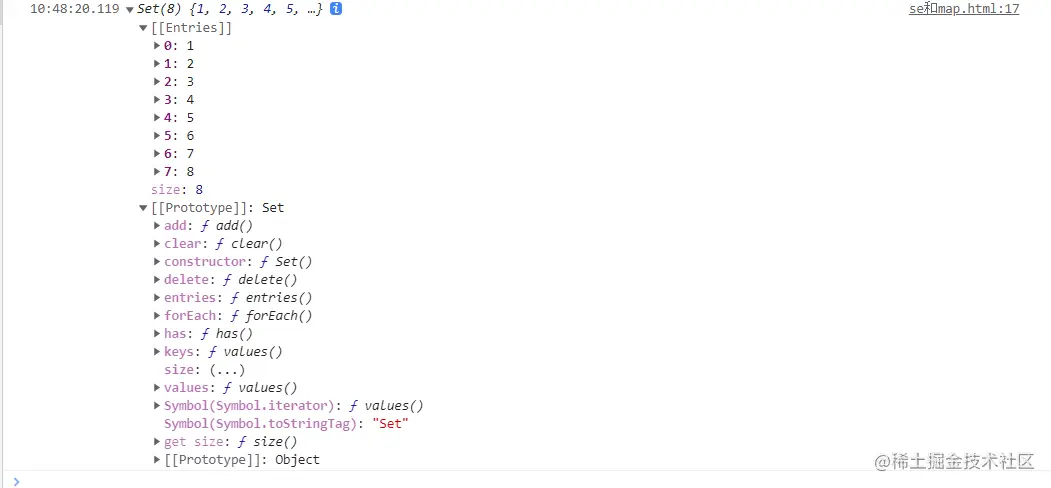
Task: Expand entry 0: 1
Action: (x=158, y=46)
